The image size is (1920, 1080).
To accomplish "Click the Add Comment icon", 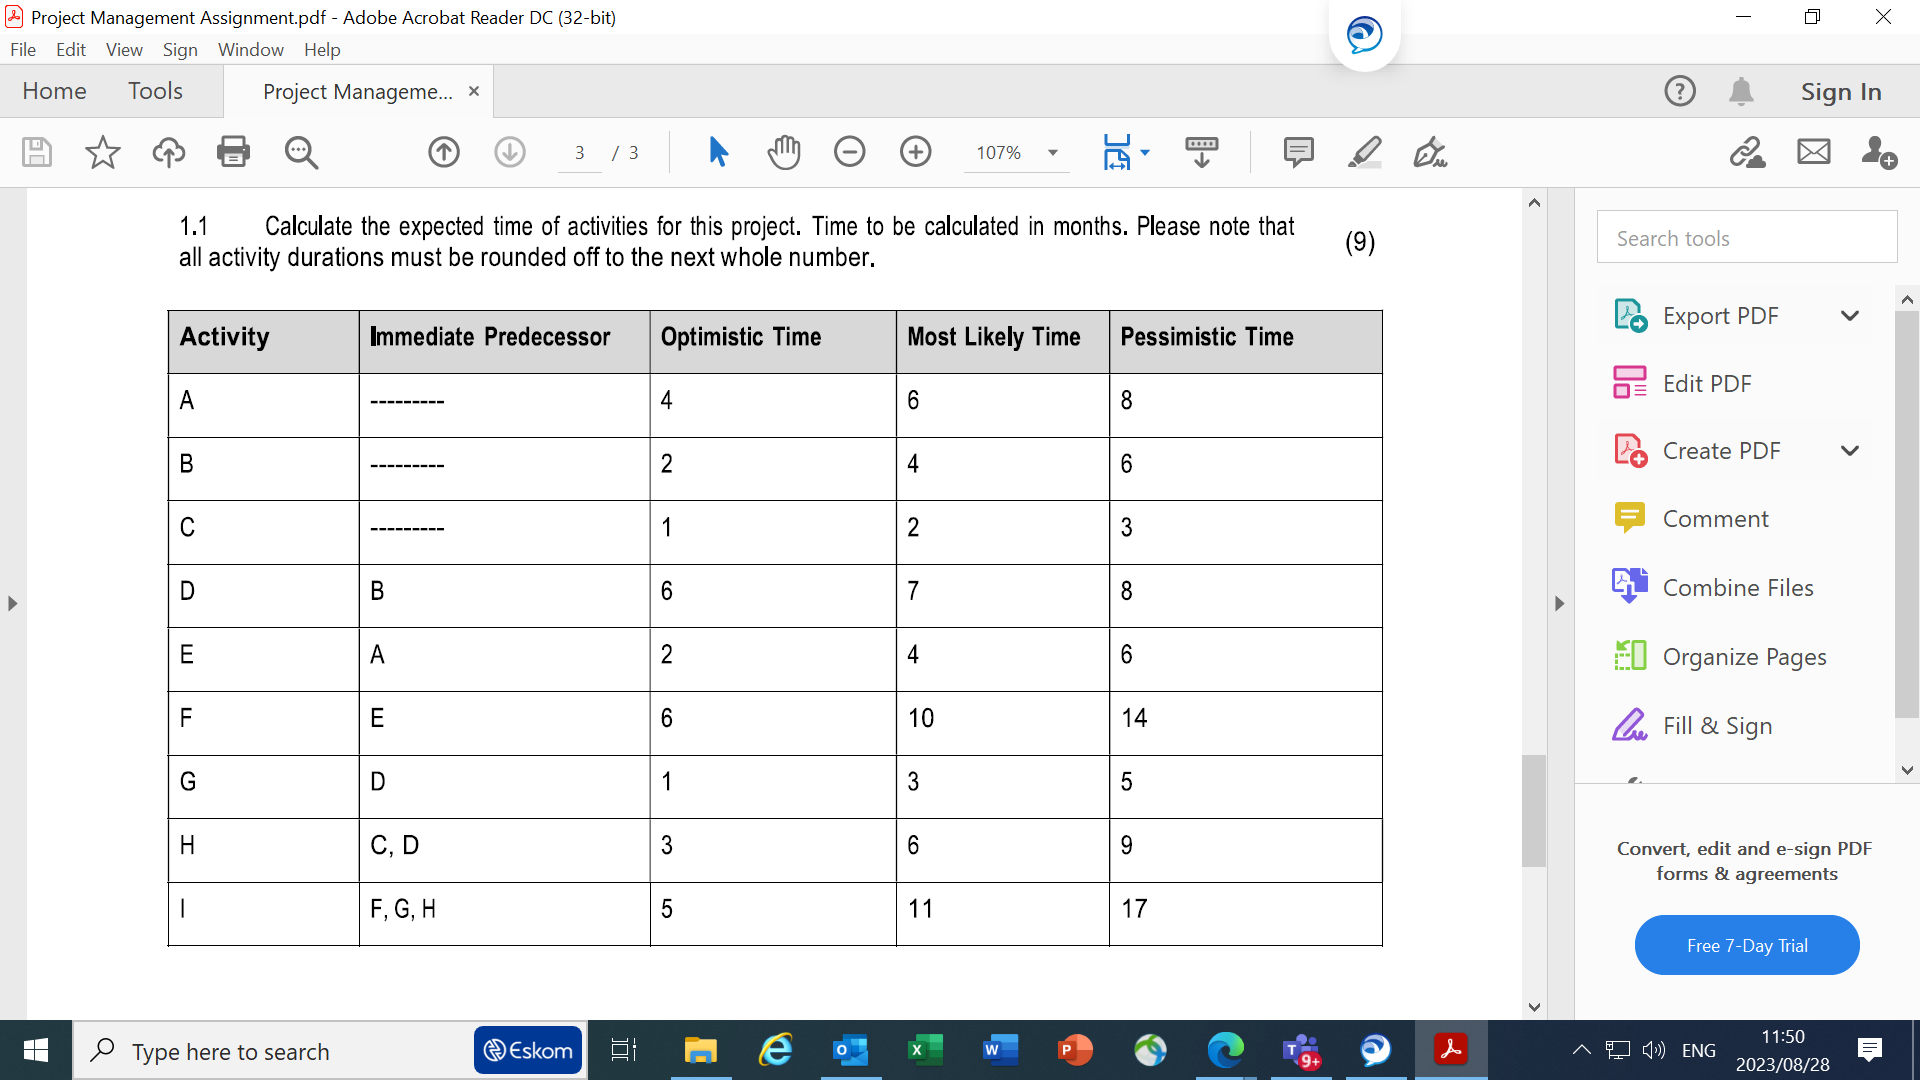I will pyautogui.click(x=1297, y=152).
